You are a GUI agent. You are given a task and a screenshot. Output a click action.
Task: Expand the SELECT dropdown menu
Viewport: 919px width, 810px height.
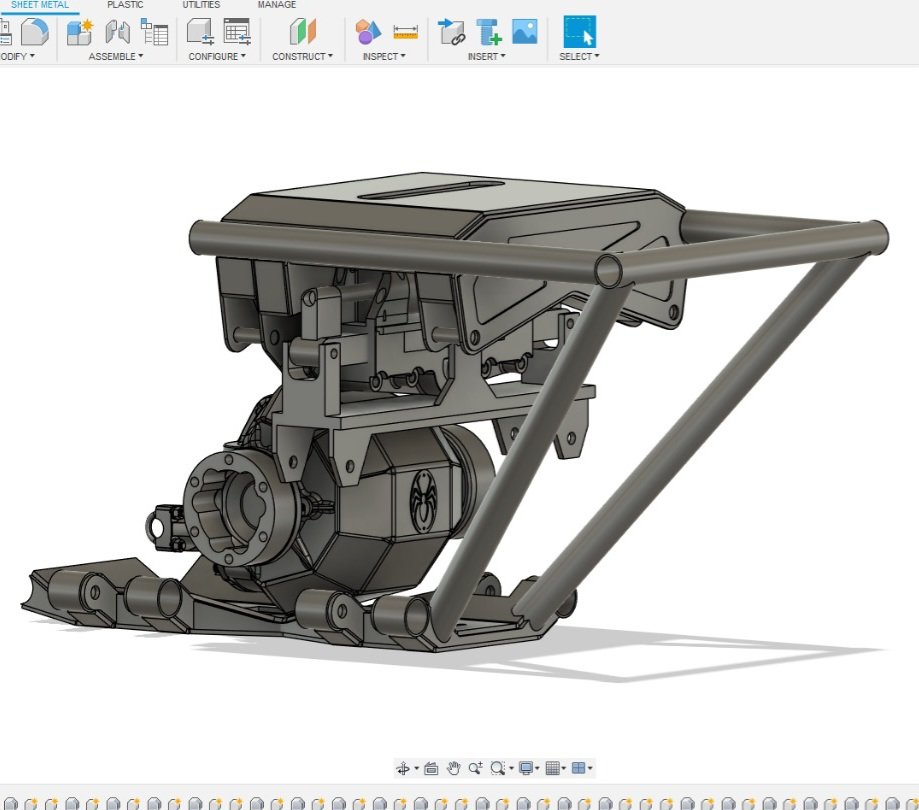(x=579, y=56)
